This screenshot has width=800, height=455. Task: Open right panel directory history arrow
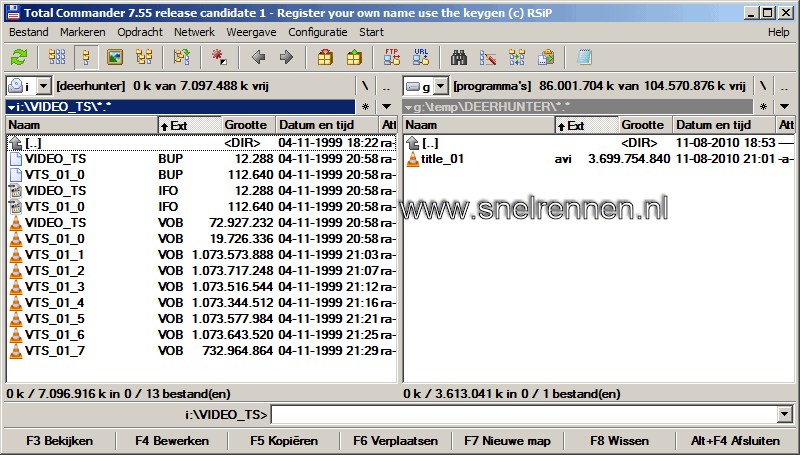pos(785,107)
